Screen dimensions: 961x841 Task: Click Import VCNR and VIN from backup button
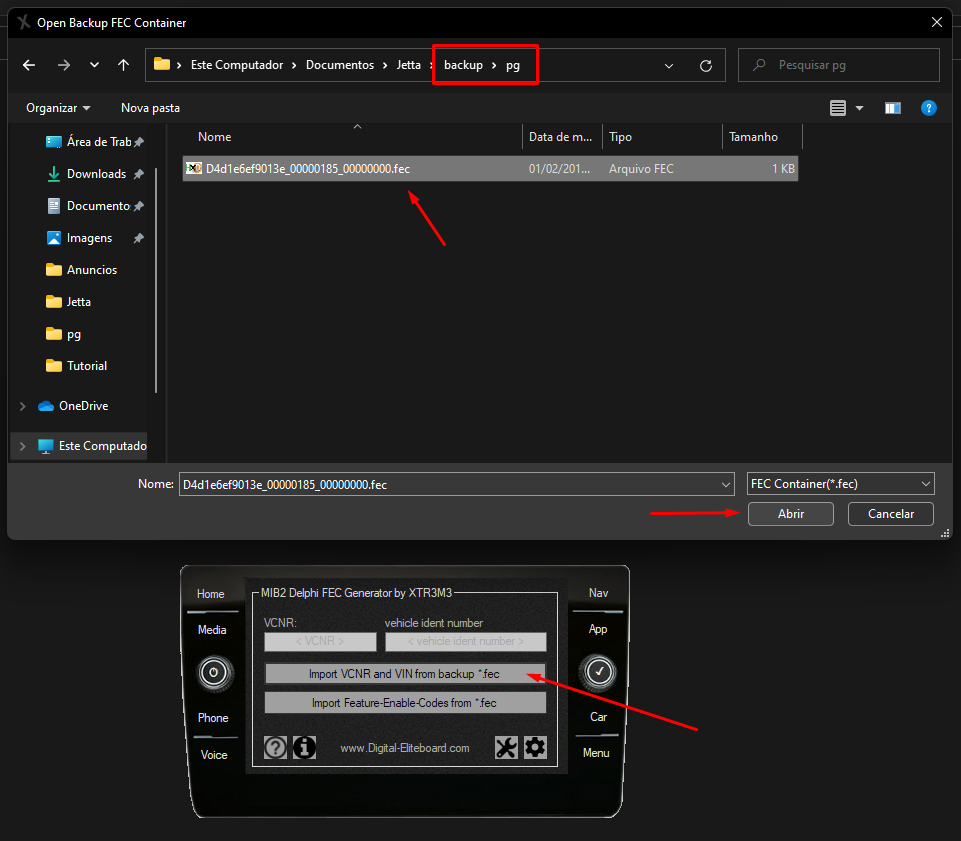(405, 674)
